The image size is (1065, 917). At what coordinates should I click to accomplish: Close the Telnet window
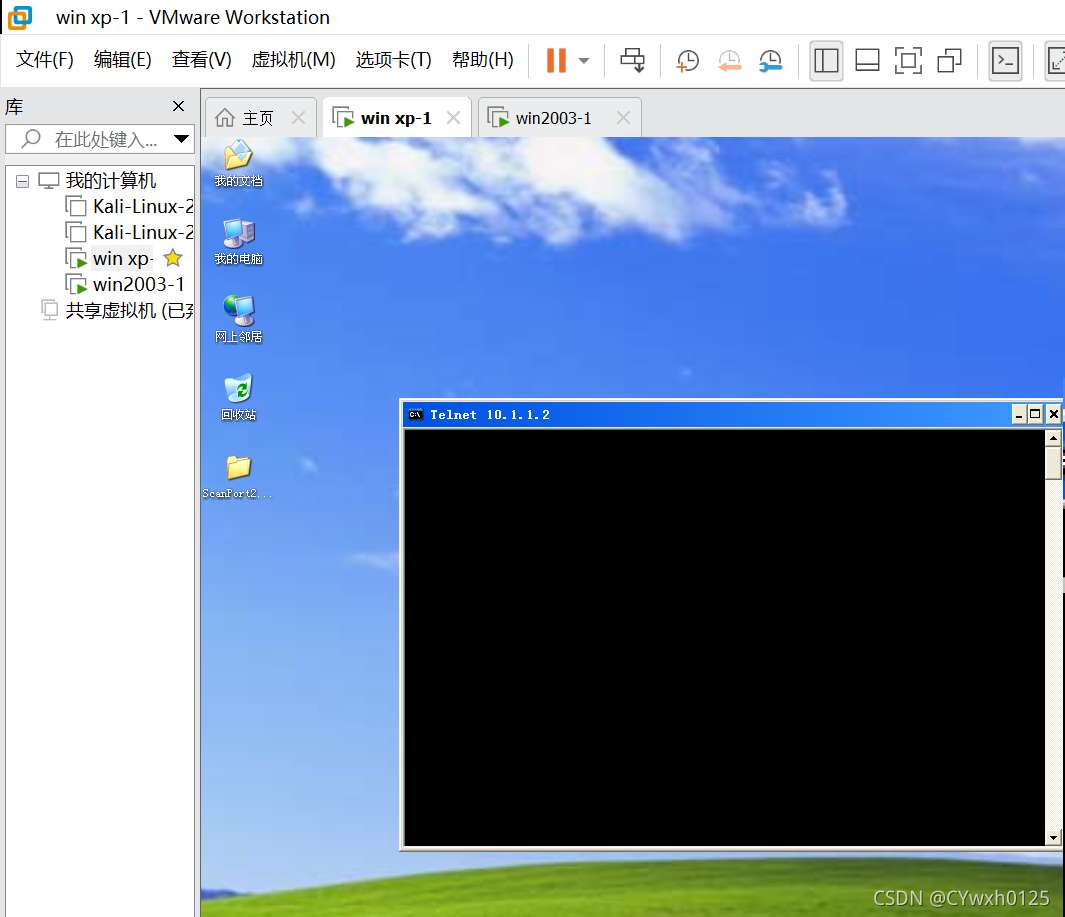1053,414
